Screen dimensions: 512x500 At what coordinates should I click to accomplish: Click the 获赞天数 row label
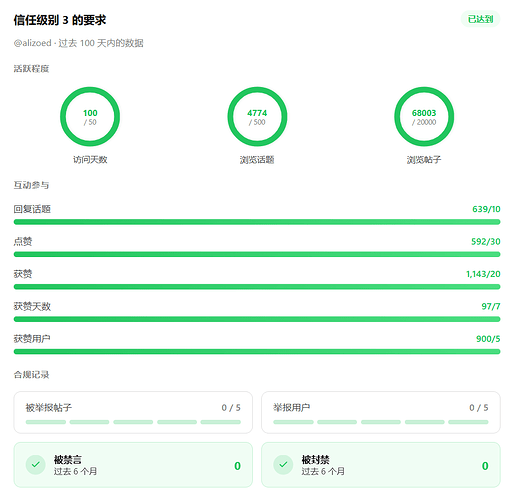(x=32, y=306)
